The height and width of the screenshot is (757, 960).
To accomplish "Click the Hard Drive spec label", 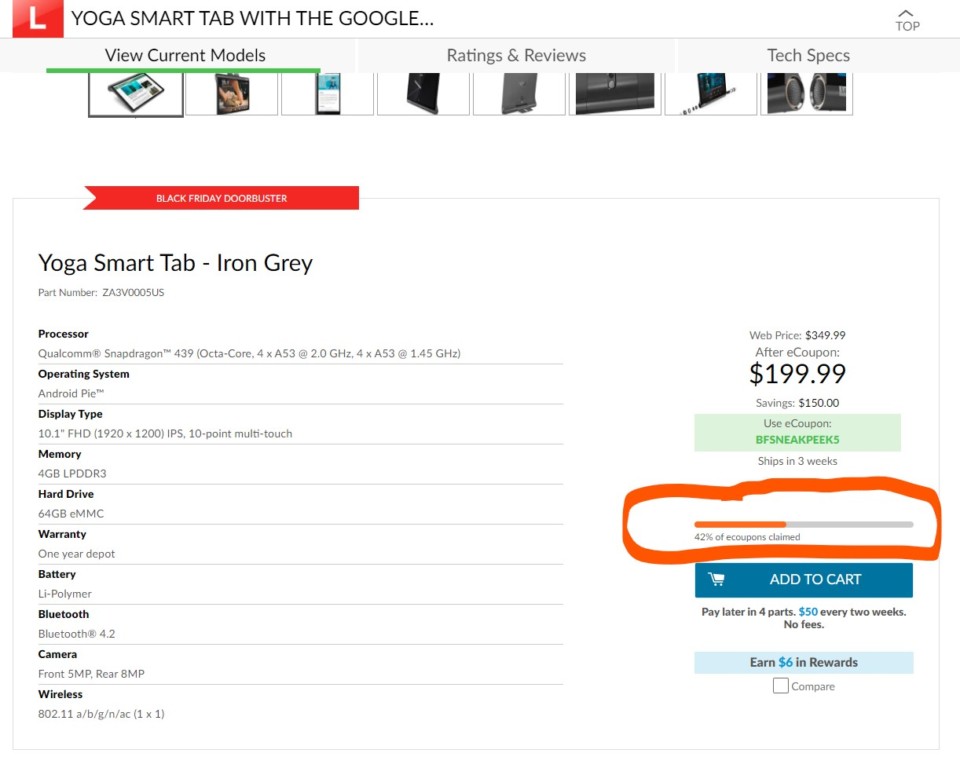I will pyautogui.click(x=66, y=494).
